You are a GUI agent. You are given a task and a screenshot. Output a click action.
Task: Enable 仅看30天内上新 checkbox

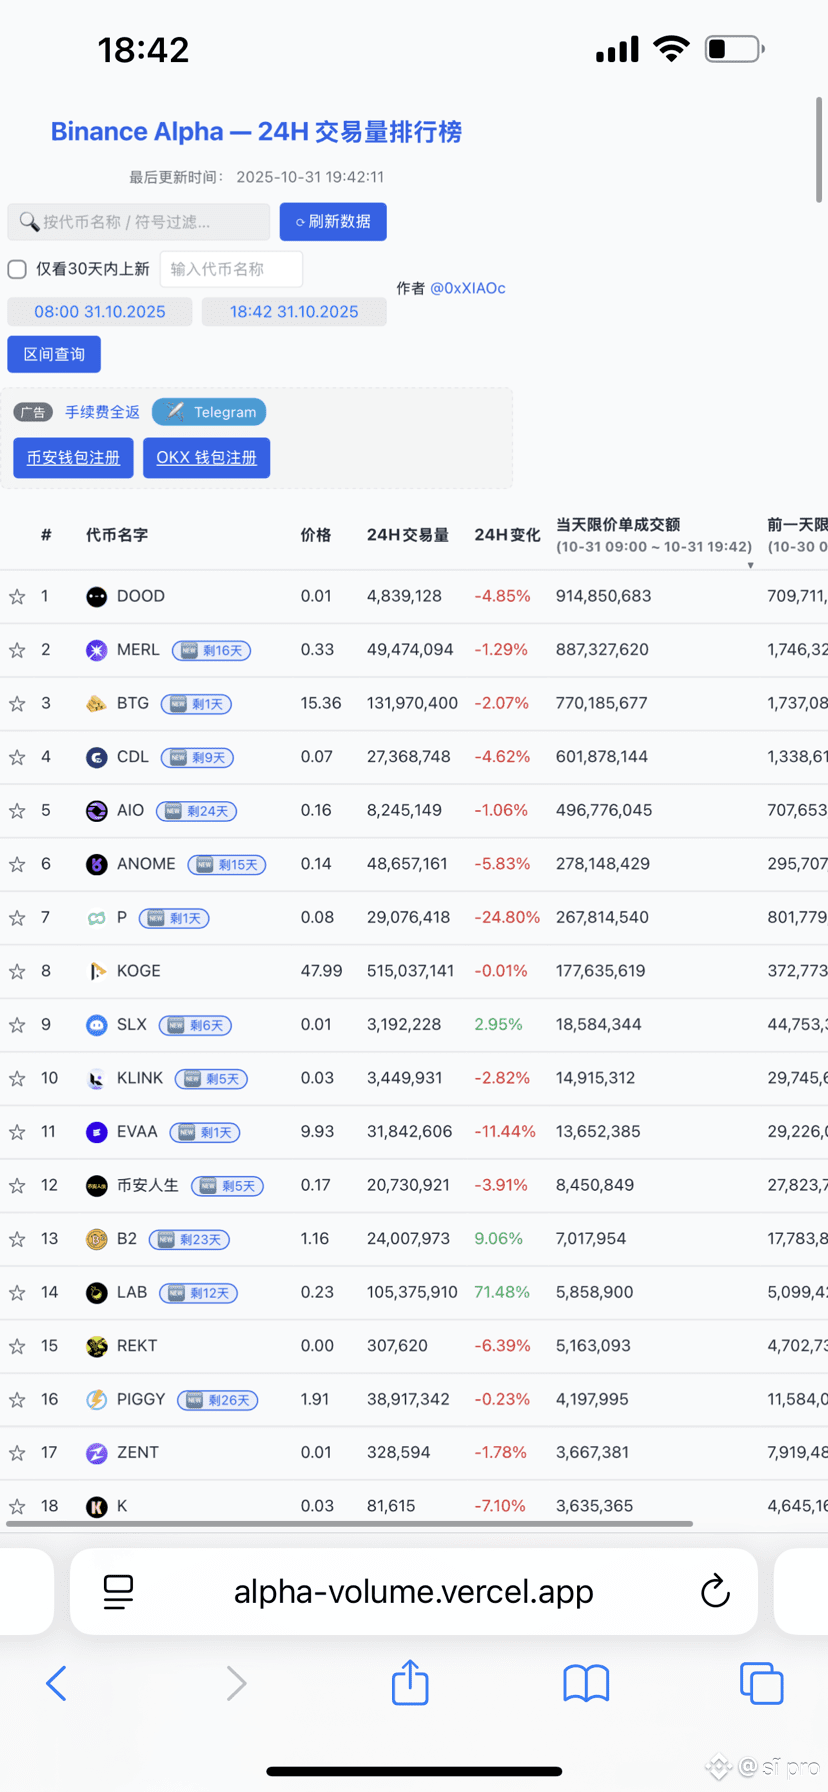click(17, 269)
